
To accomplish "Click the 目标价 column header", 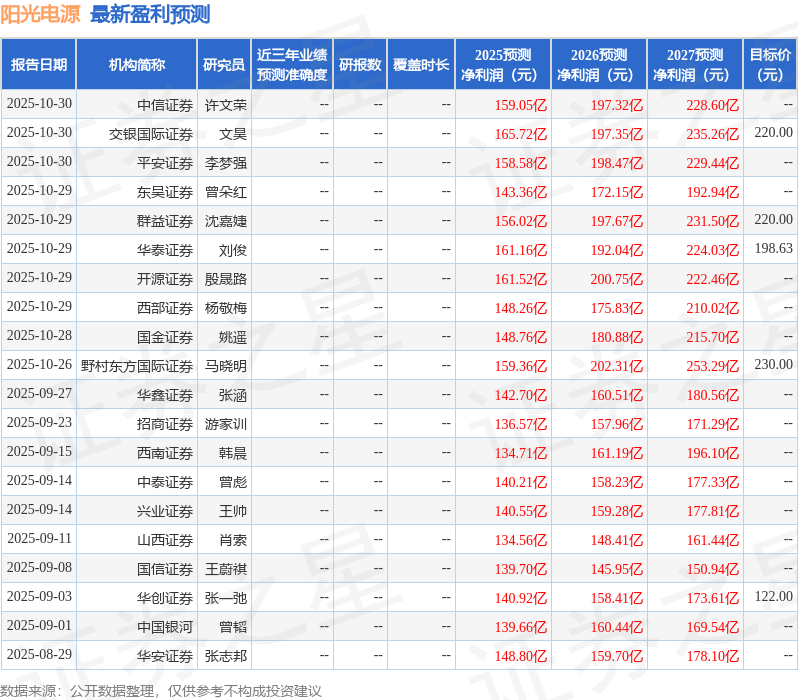I will pyautogui.click(x=770, y=65).
